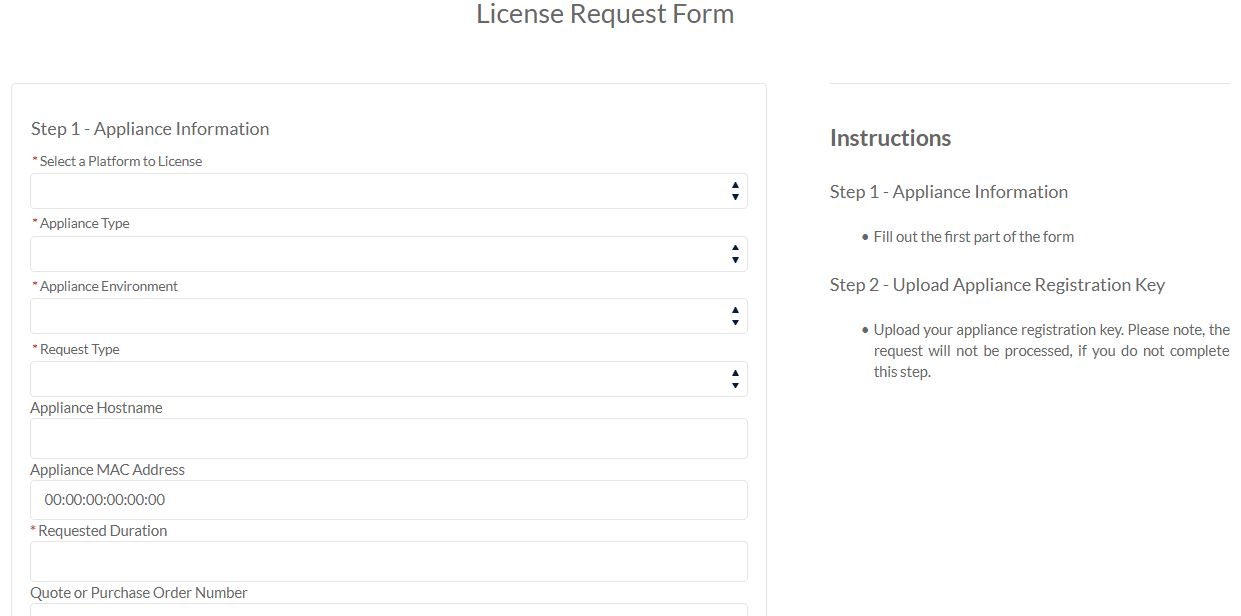This screenshot has width=1241, height=616.
Task: Click the Step 2 - Upload Appliance Registration Key text
Action: click(x=997, y=285)
